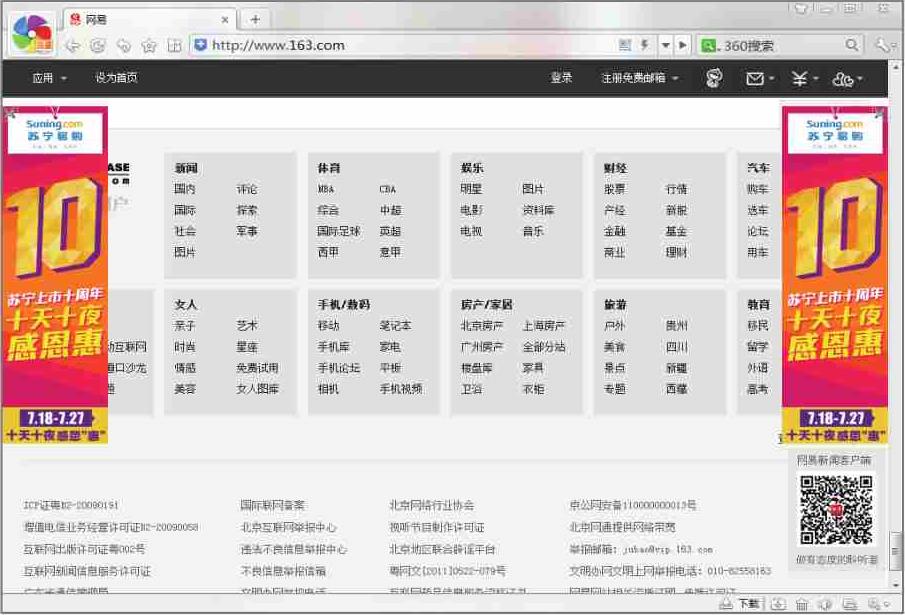Viewport: 905px width, 615px height.
Task: Open the 手机视频 link
Action: pyautogui.click(x=401, y=389)
